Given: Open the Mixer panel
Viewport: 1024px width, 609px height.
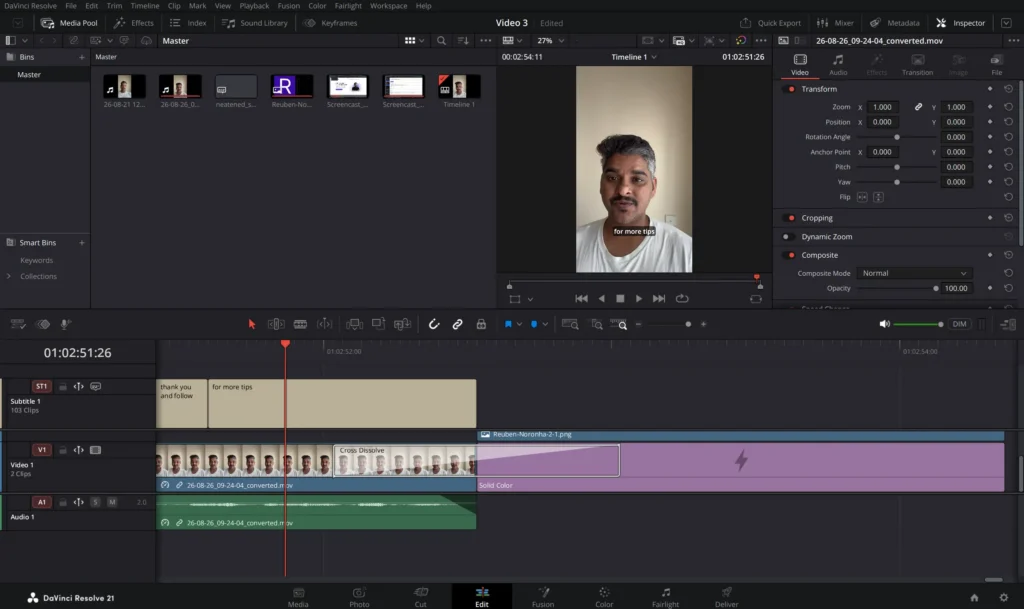Looking at the screenshot, I should [835, 23].
